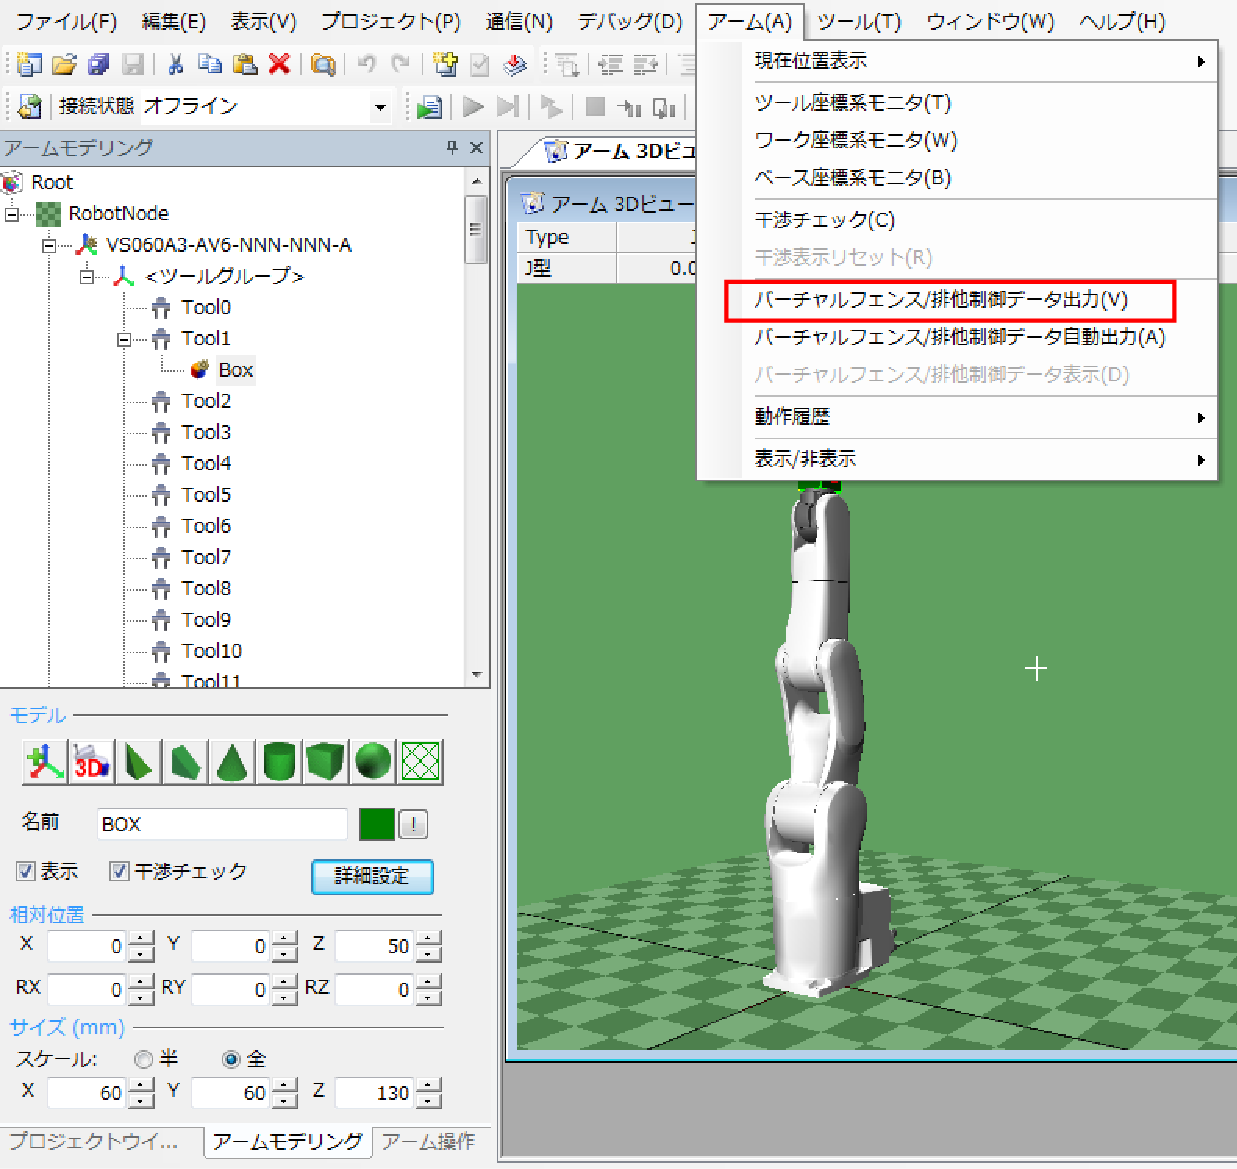Image resolution: width=1237 pixels, height=1169 pixels.
Task: Click the ! button beside color swatch
Action: (413, 824)
